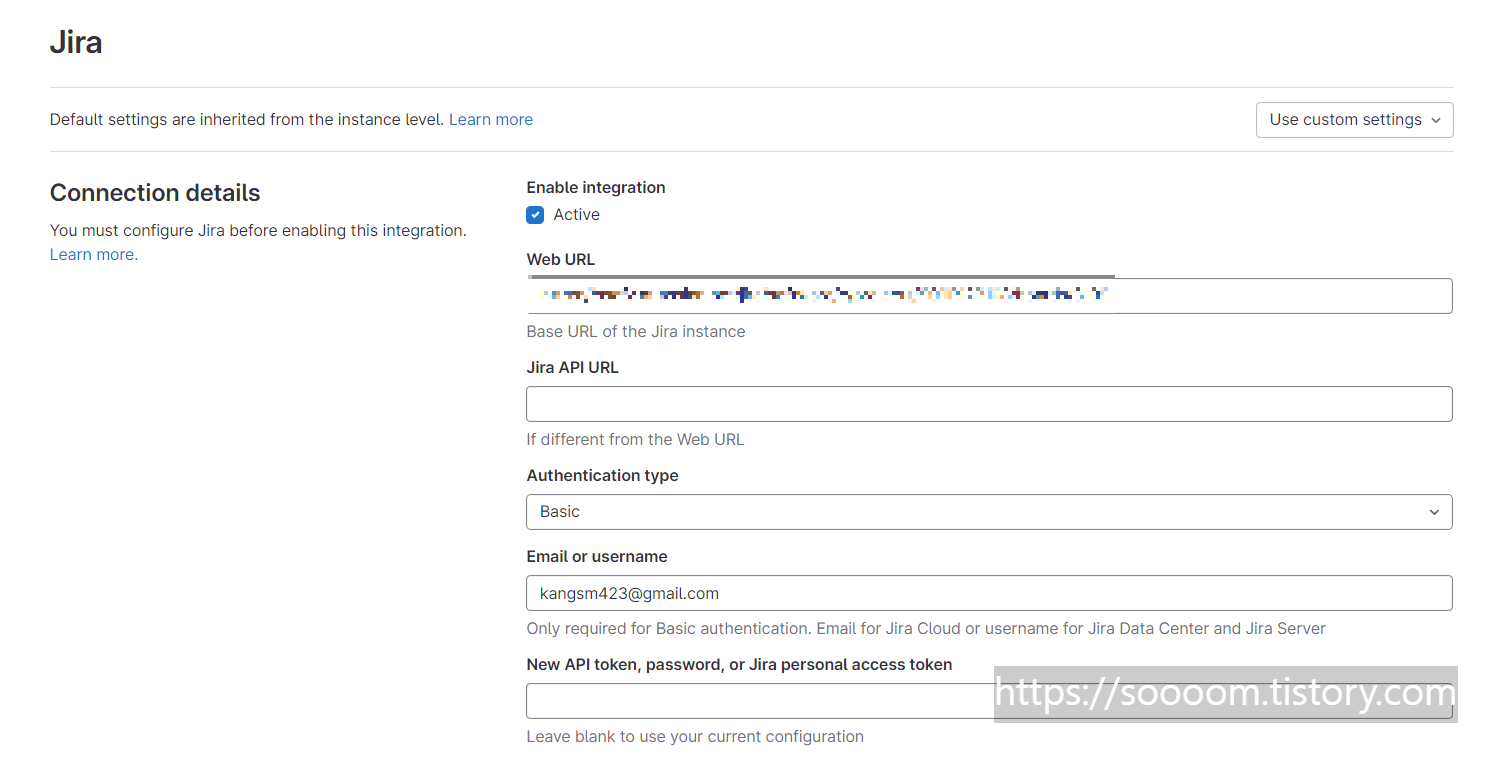Open Learn more link under Connection details
Viewport: 1498px width, 763px height.
coord(94,255)
